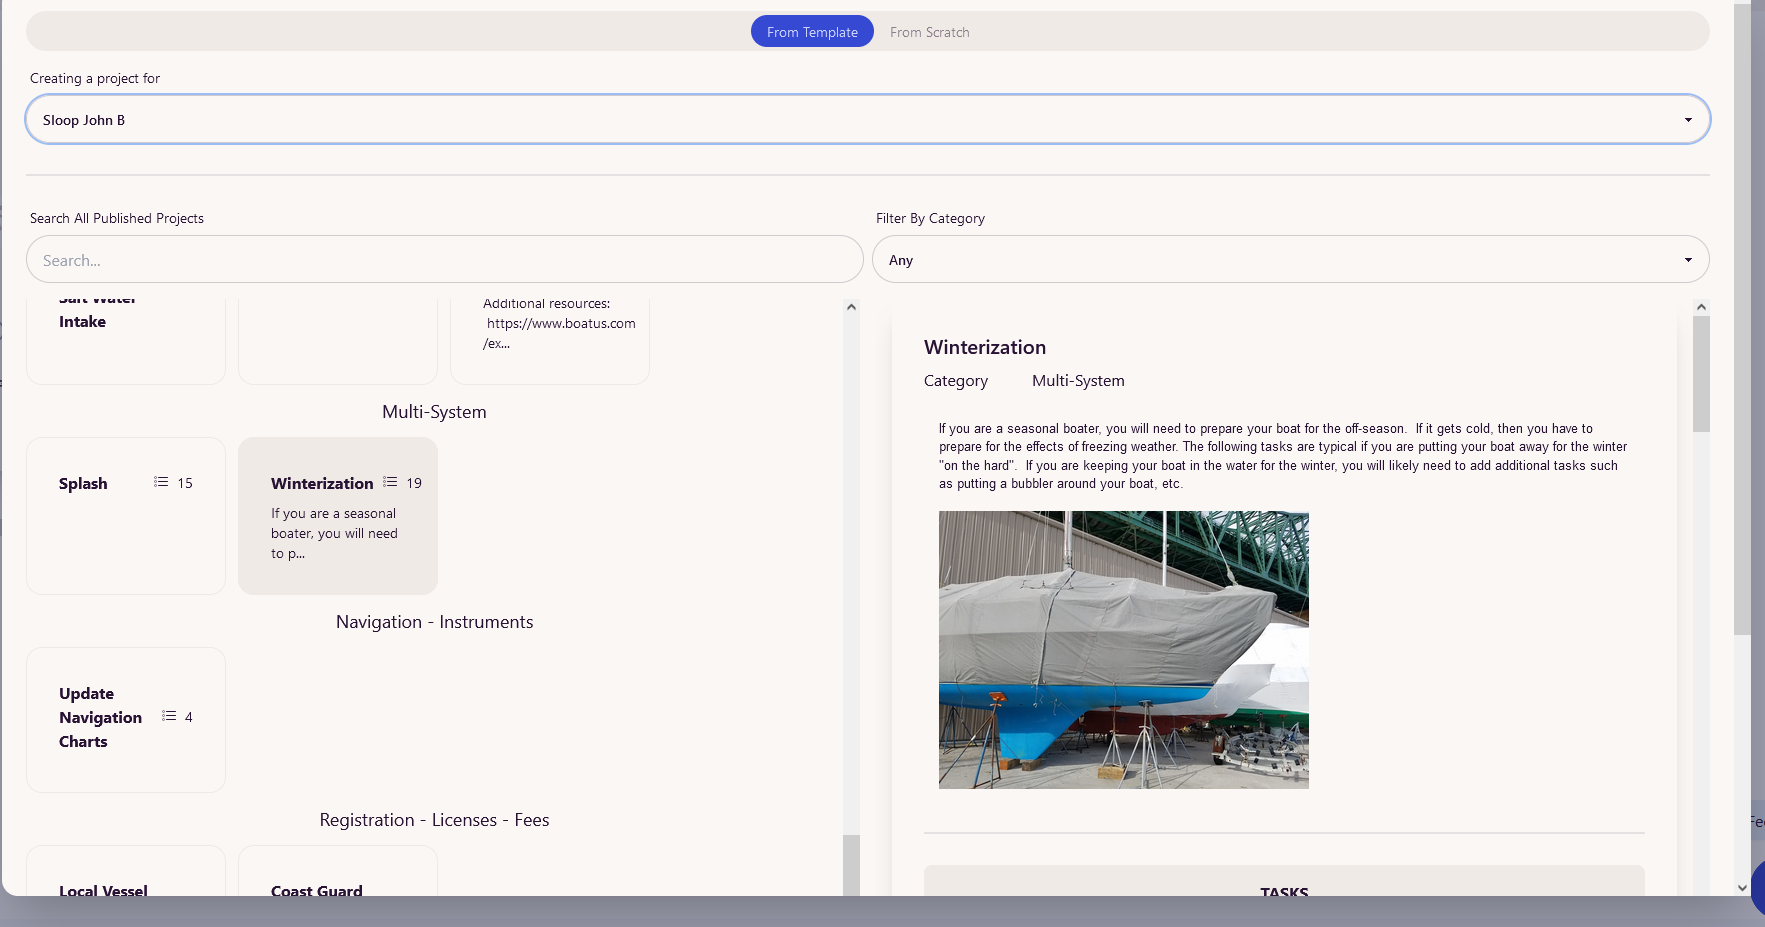
Task: Click the task list icon on Splash card
Action: [x=161, y=482]
